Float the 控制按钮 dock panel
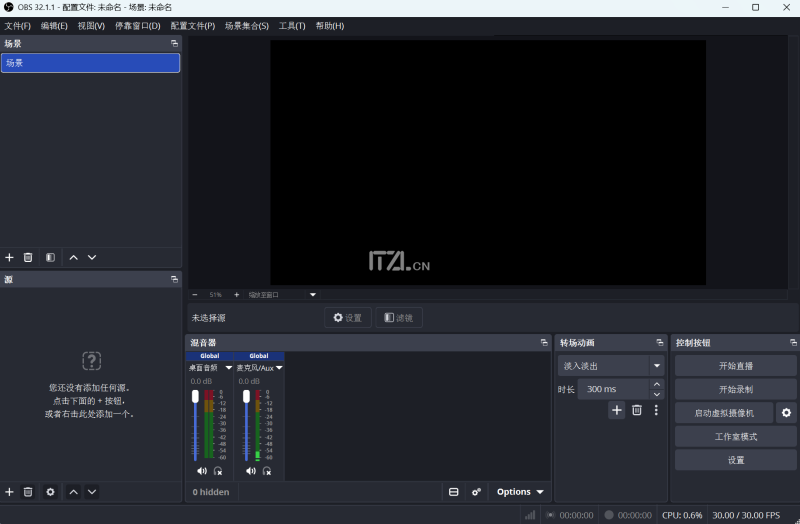800x524 pixels. 793,342
